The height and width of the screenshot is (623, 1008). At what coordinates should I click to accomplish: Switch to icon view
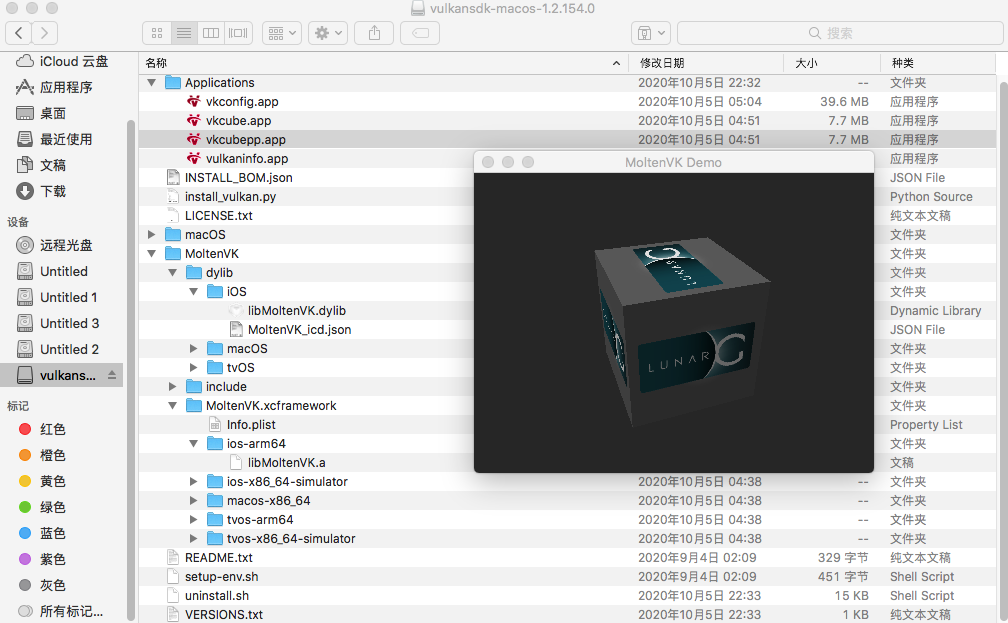(156, 33)
